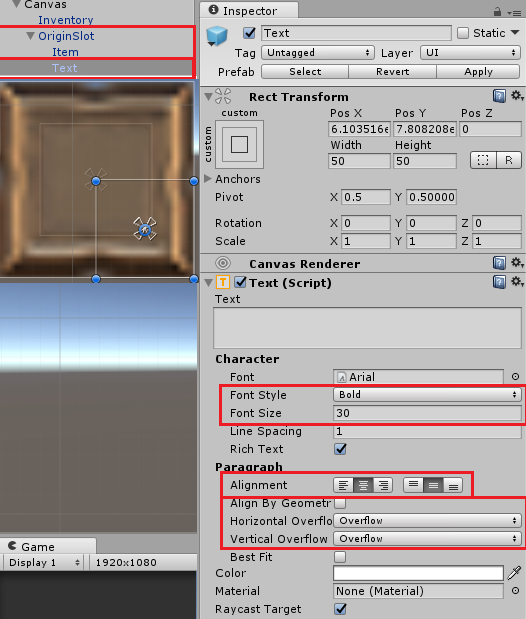This screenshot has width=526, height=619.
Task: Toggle raw edit mode R button
Action: click(x=509, y=160)
